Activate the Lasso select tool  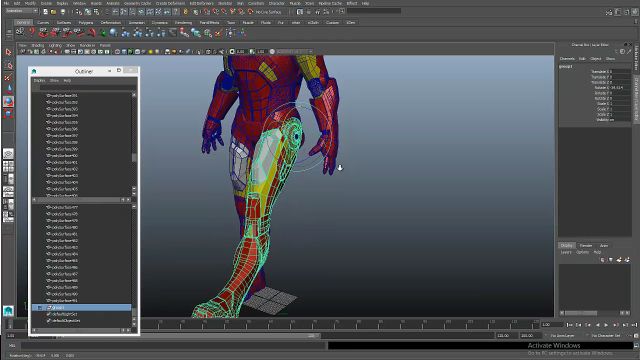pyautogui.click(x=8, y=65)
